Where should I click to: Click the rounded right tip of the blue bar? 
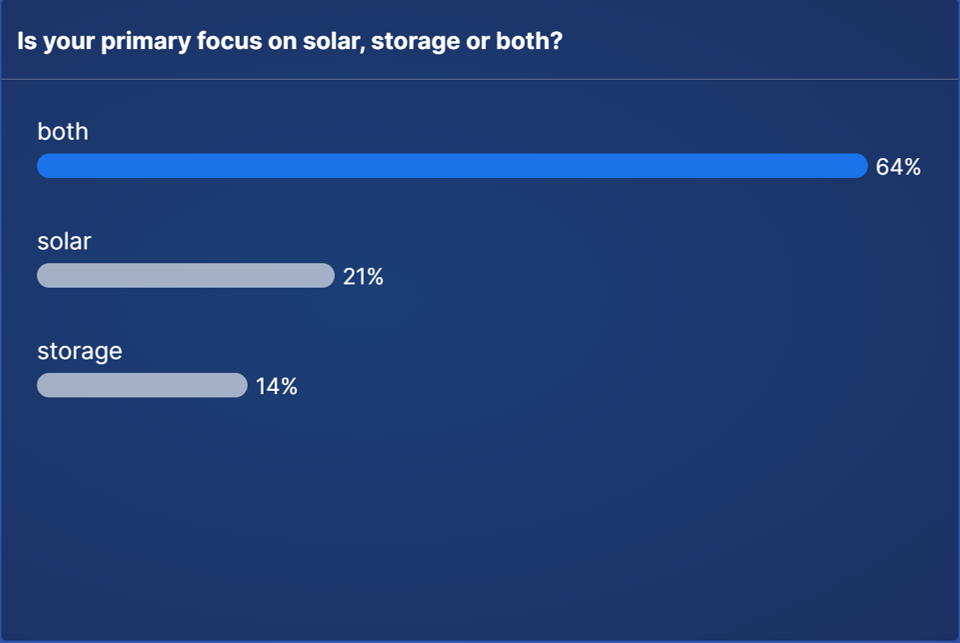tap(859, 166)
